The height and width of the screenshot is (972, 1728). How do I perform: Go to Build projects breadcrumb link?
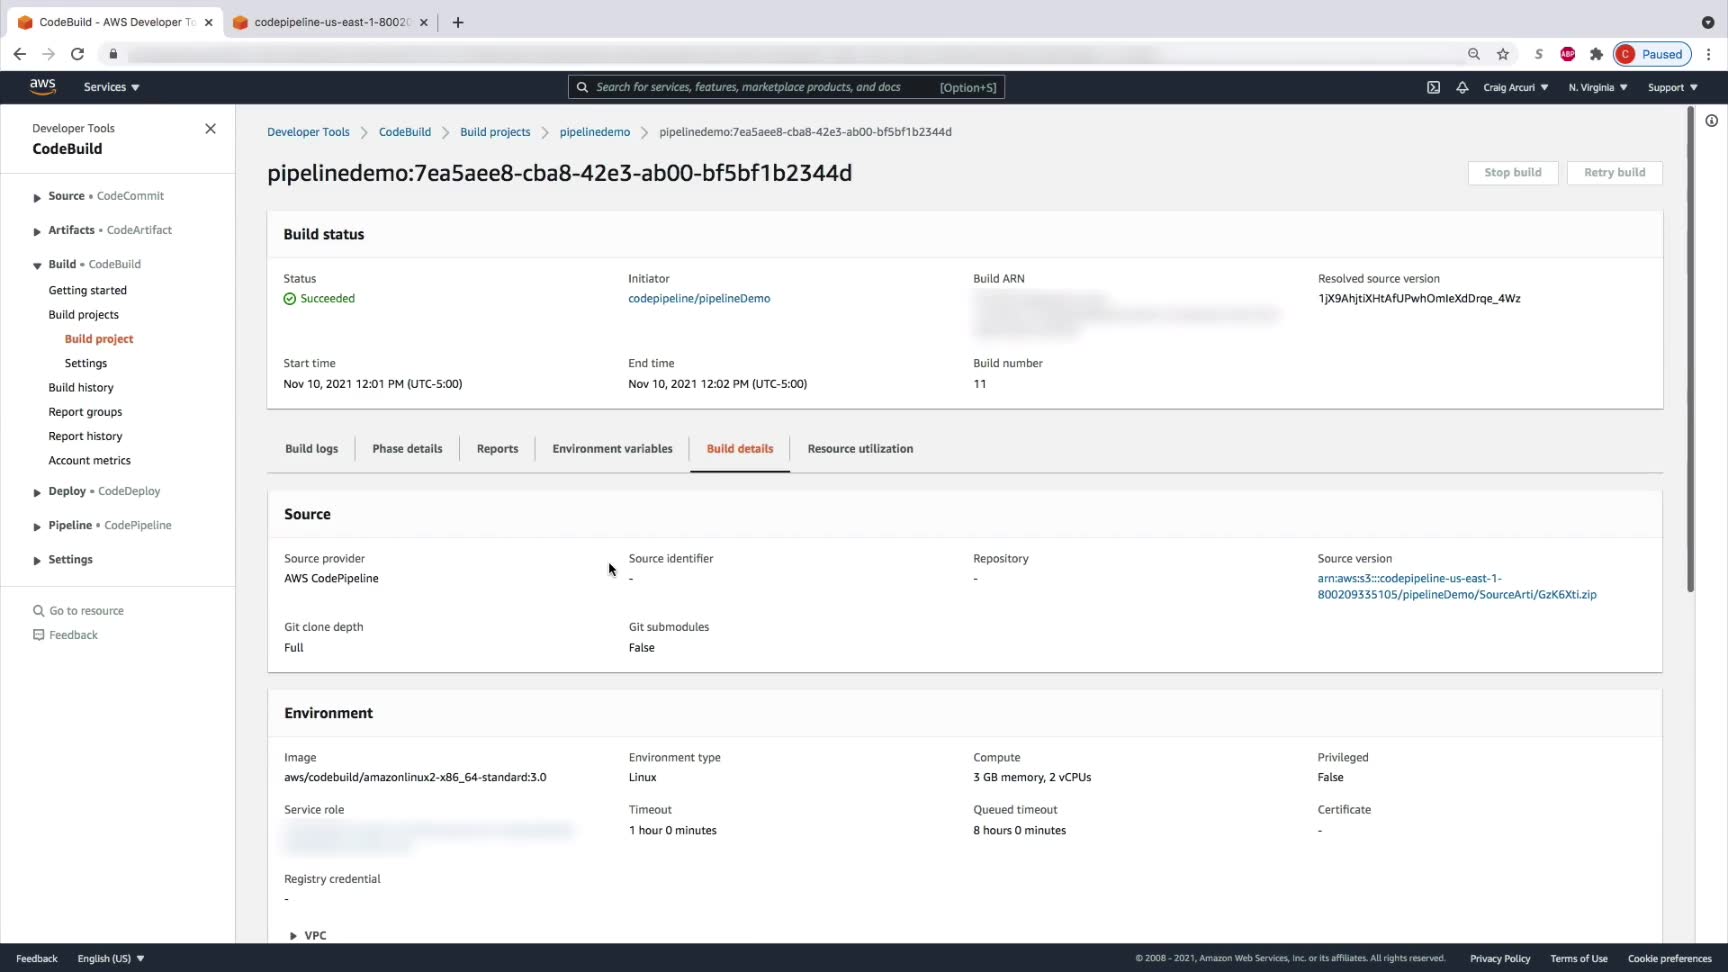click(495, 132)
